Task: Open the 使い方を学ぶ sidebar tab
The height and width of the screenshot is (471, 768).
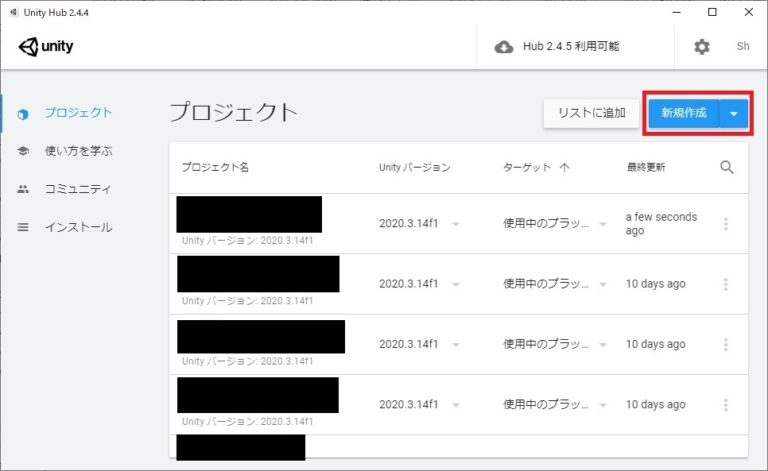Action: (78, 151)
